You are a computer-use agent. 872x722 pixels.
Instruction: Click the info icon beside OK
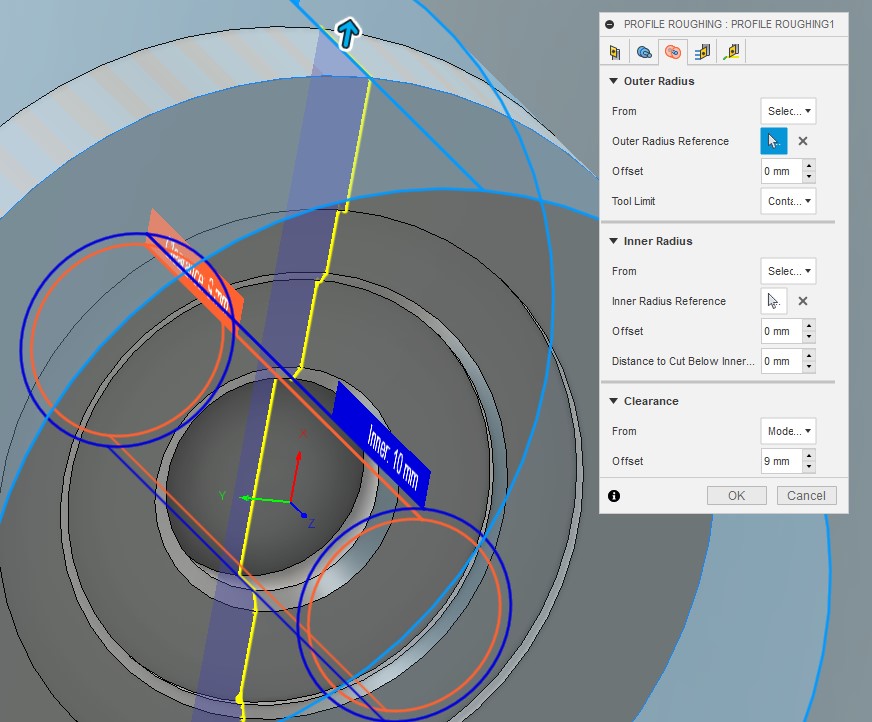(614, 495)
